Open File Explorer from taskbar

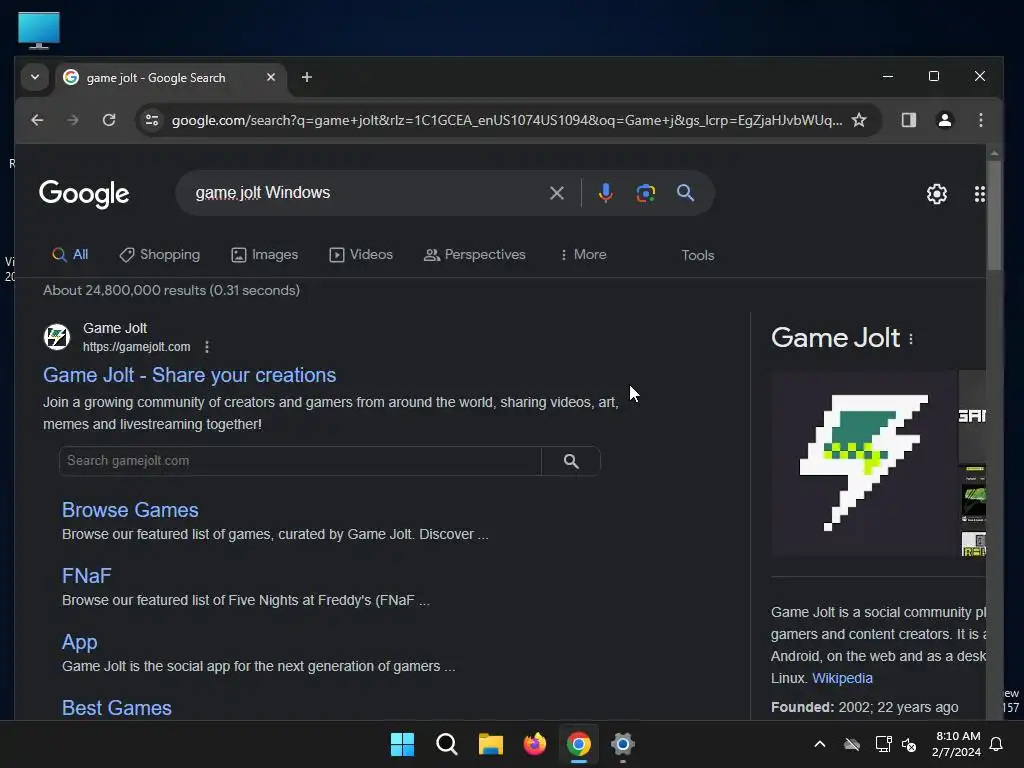point(490,744)
